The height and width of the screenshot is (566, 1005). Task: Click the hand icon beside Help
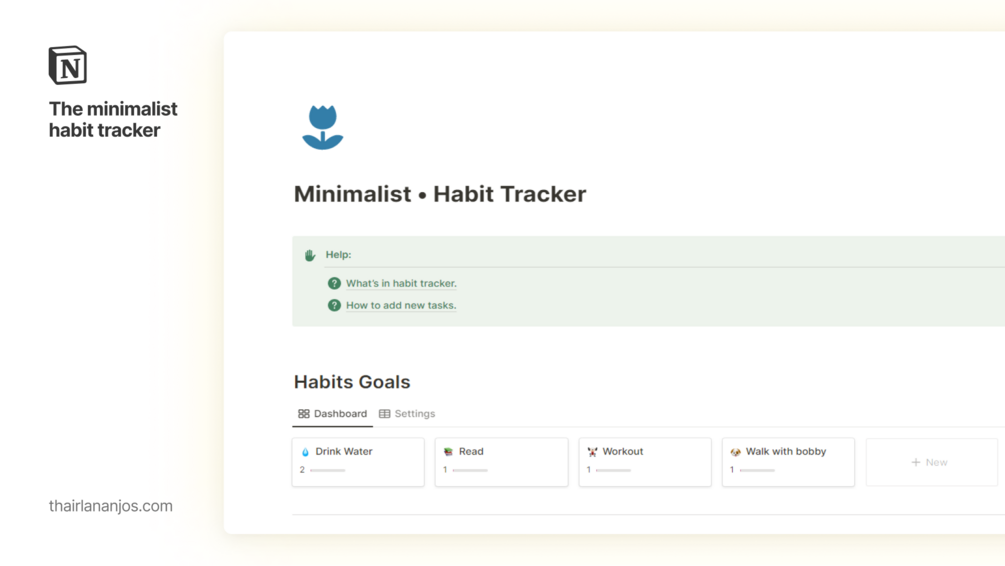[310, 255]
